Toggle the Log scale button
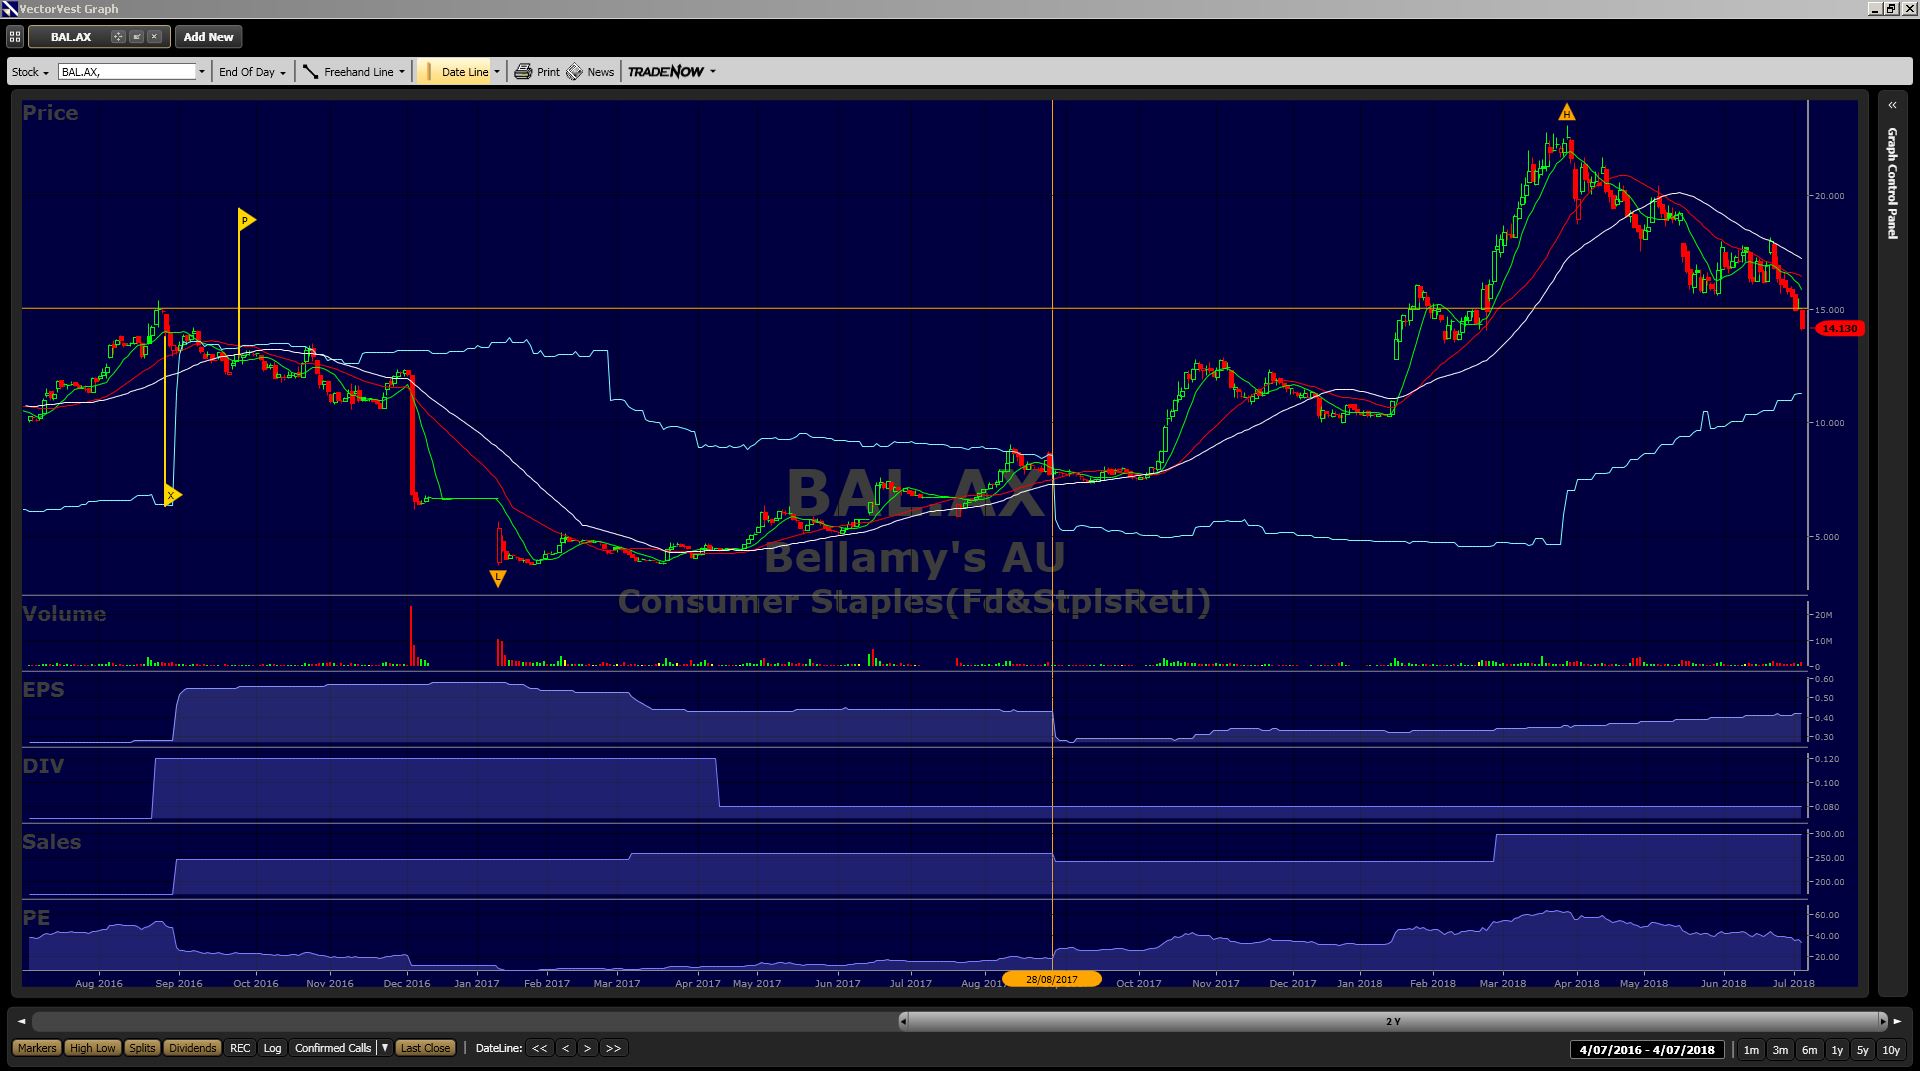1920x1071 pixels. click(272, 1048)
